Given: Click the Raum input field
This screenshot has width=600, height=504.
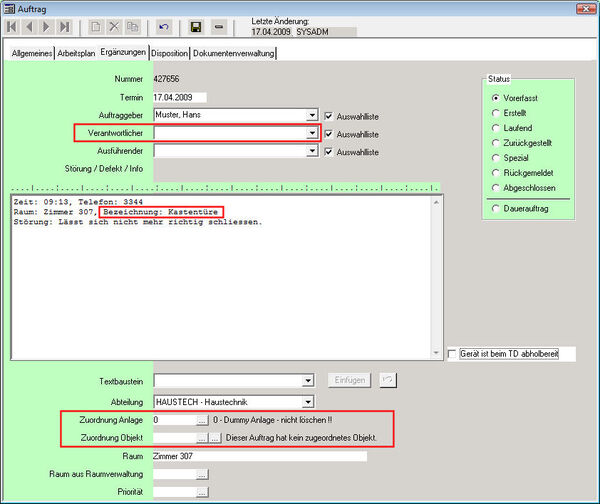Looking at the screenshot, I should [260, 456].
